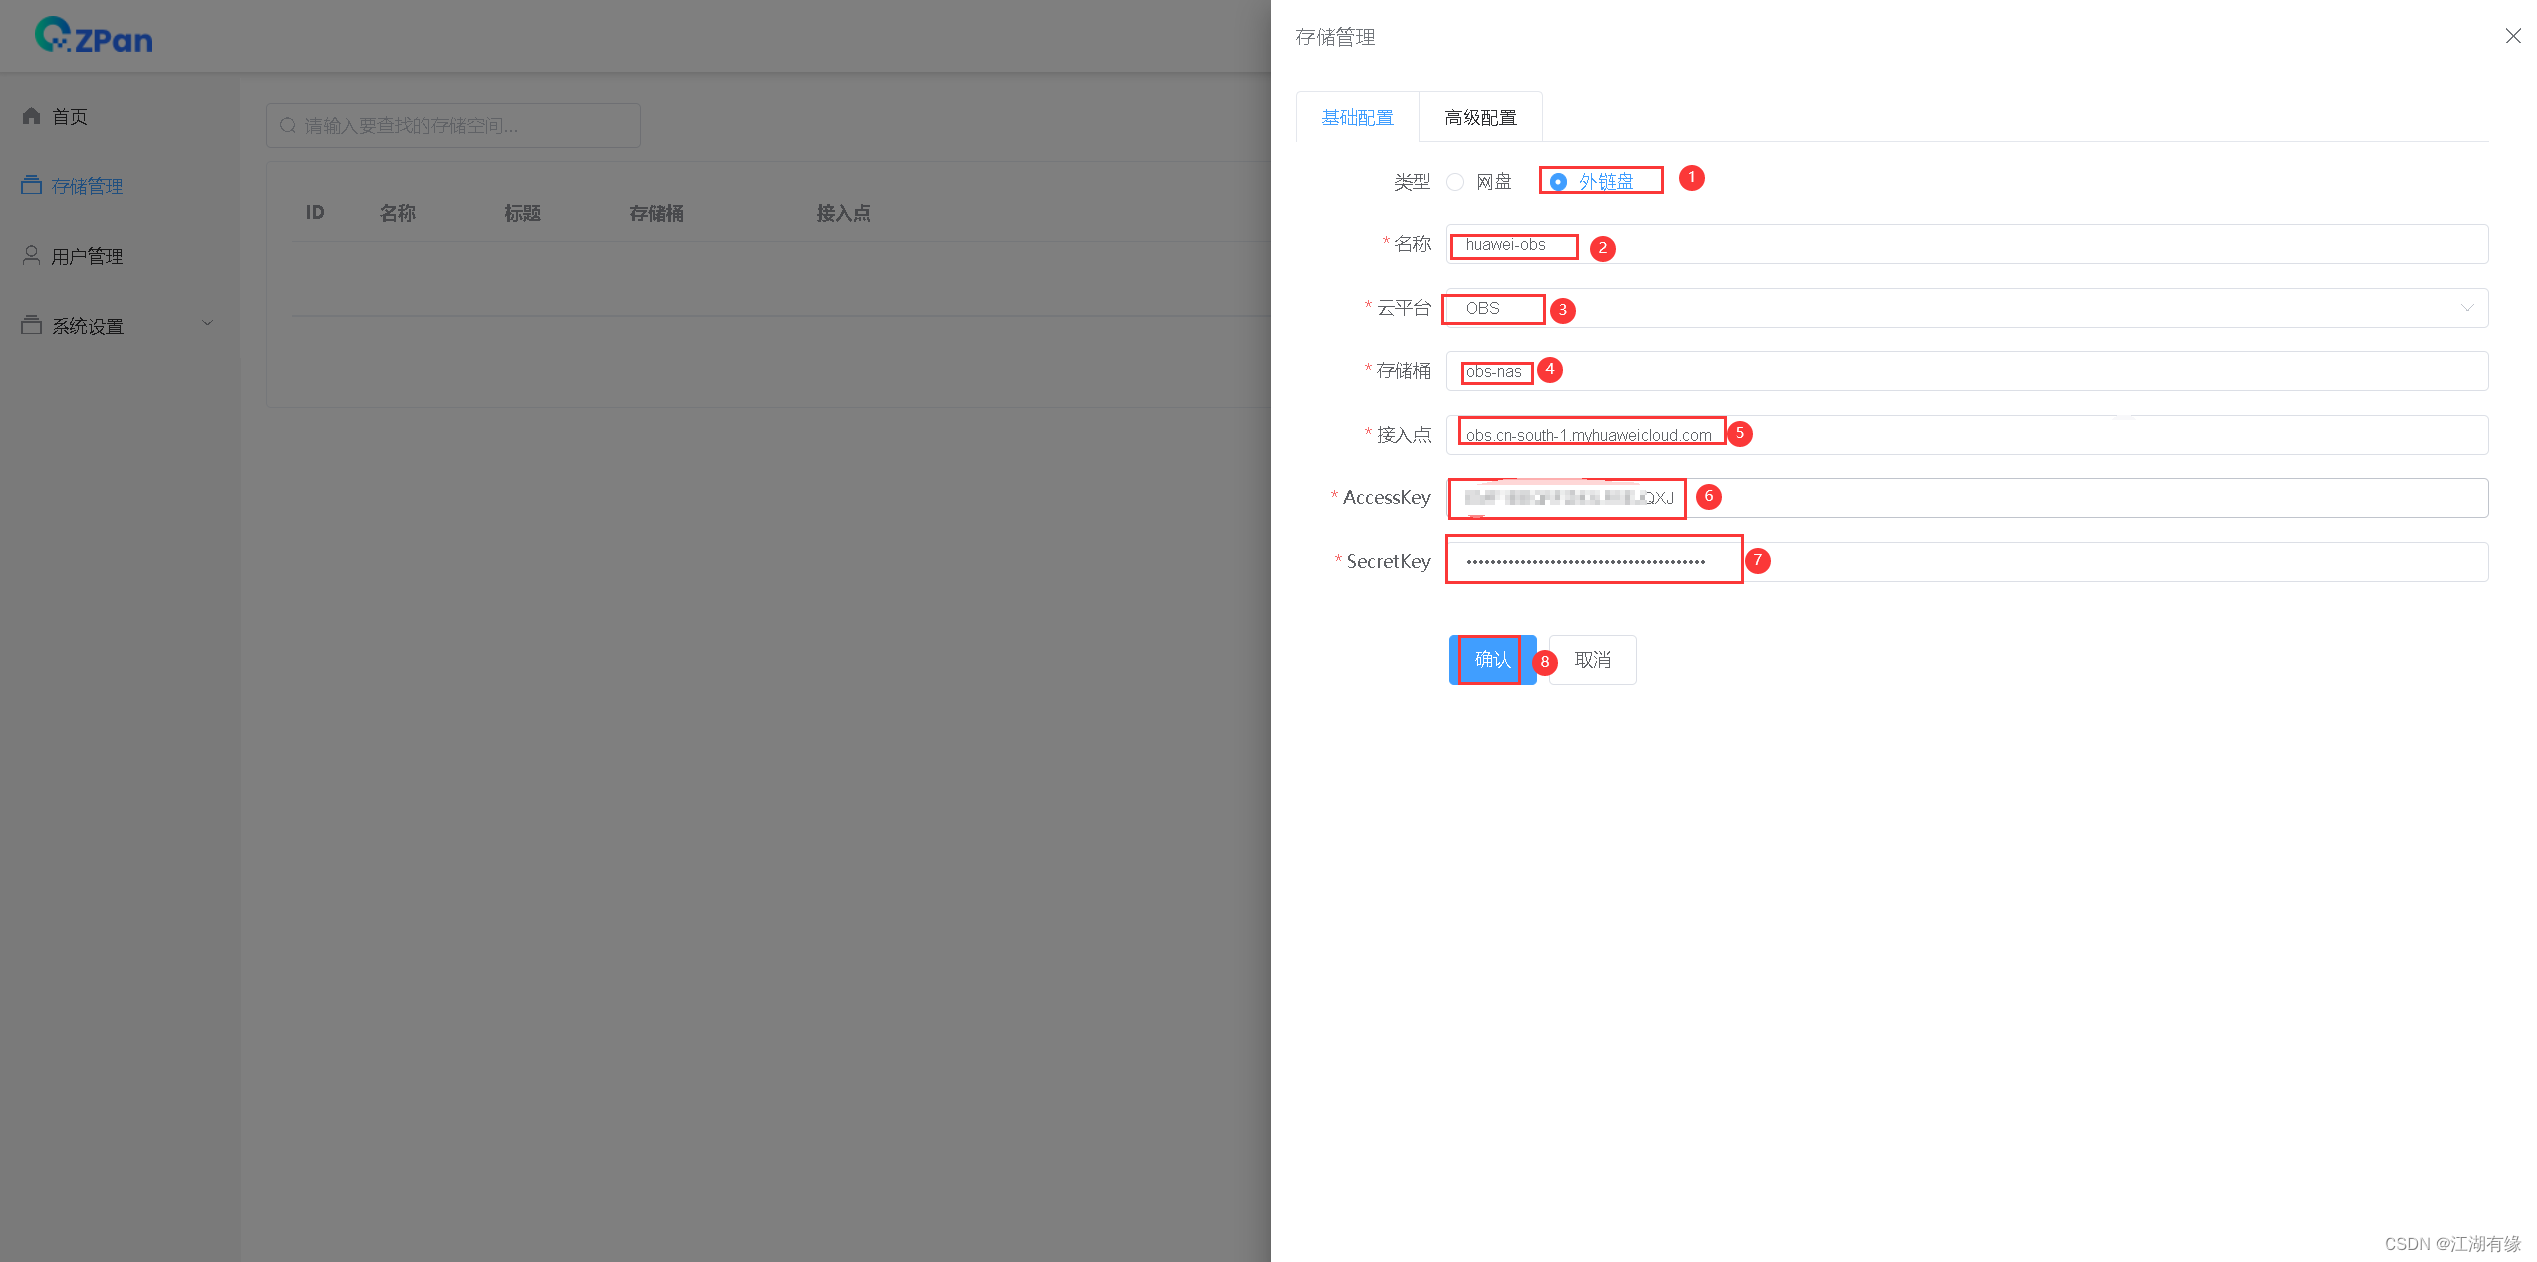Click the ID column header
The image size is (2537, 1262).
coord(315,213)
